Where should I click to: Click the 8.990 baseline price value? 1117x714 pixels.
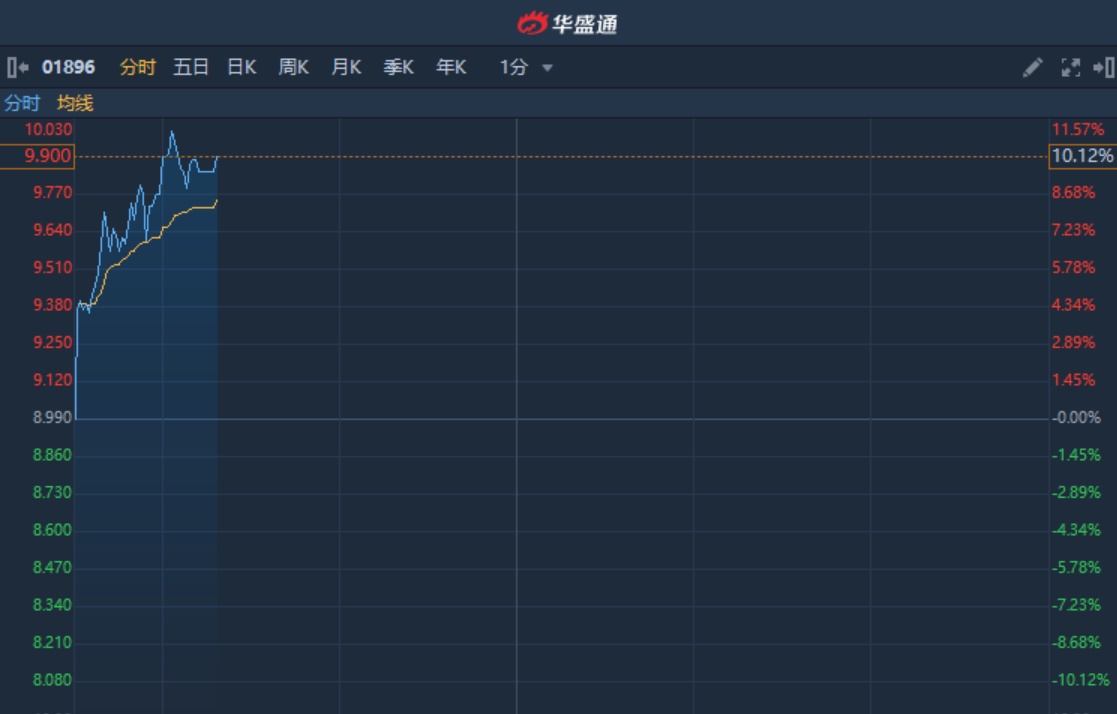click(x=52, y=418)
